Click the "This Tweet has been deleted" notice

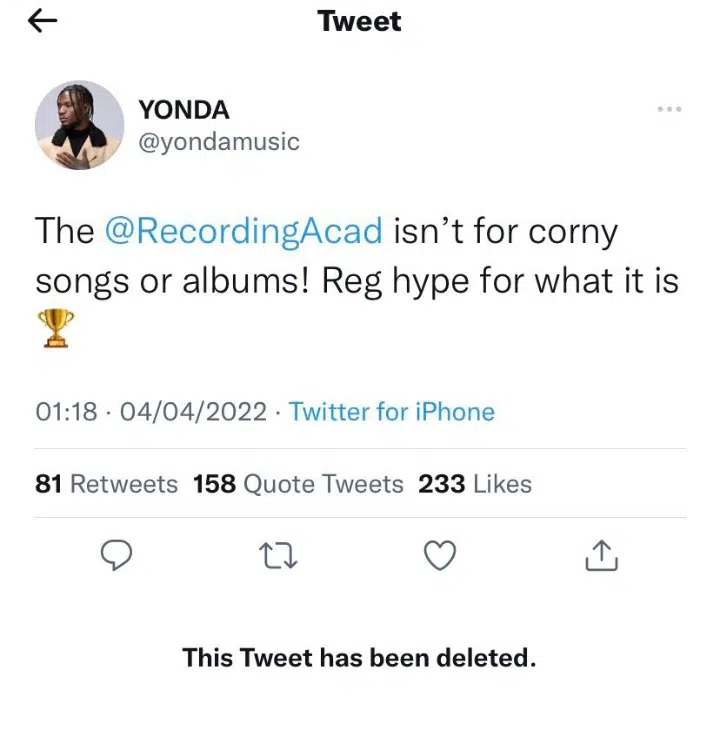pyautogui.click(x=359, y=658)
